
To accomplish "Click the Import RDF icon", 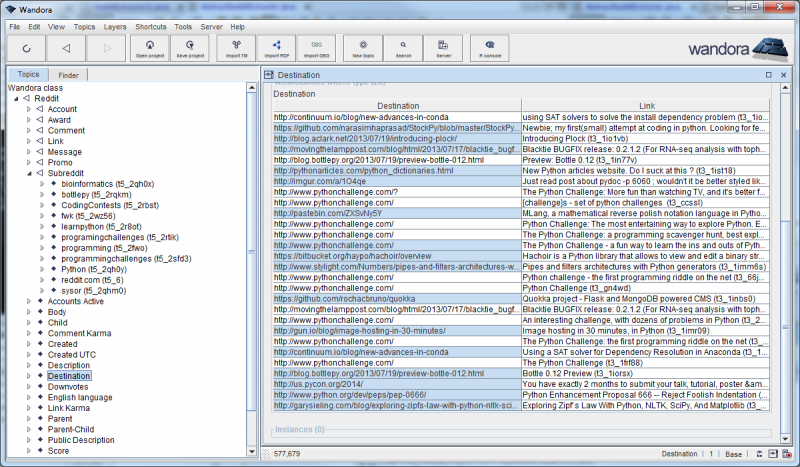I will click(277, 47).
